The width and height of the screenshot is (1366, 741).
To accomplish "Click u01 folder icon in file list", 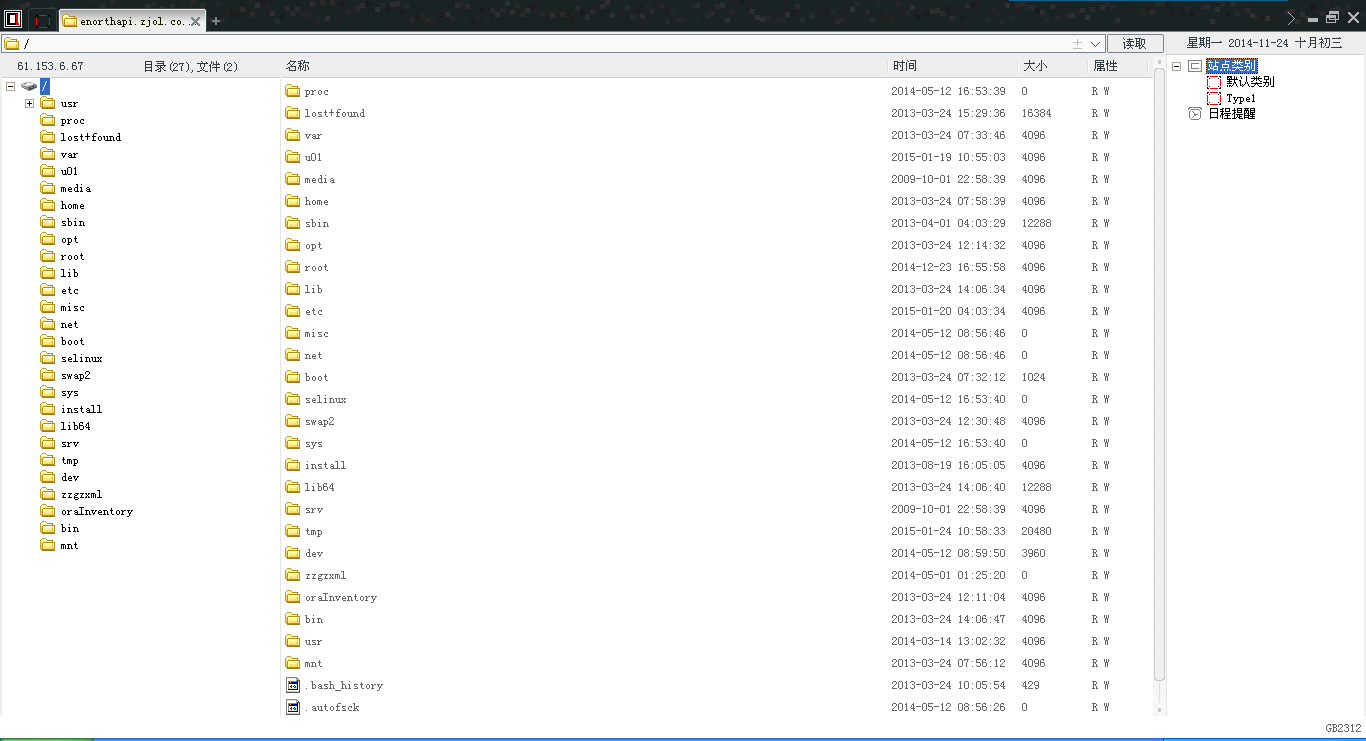I will pyautogui.click(x=293, y=157).
